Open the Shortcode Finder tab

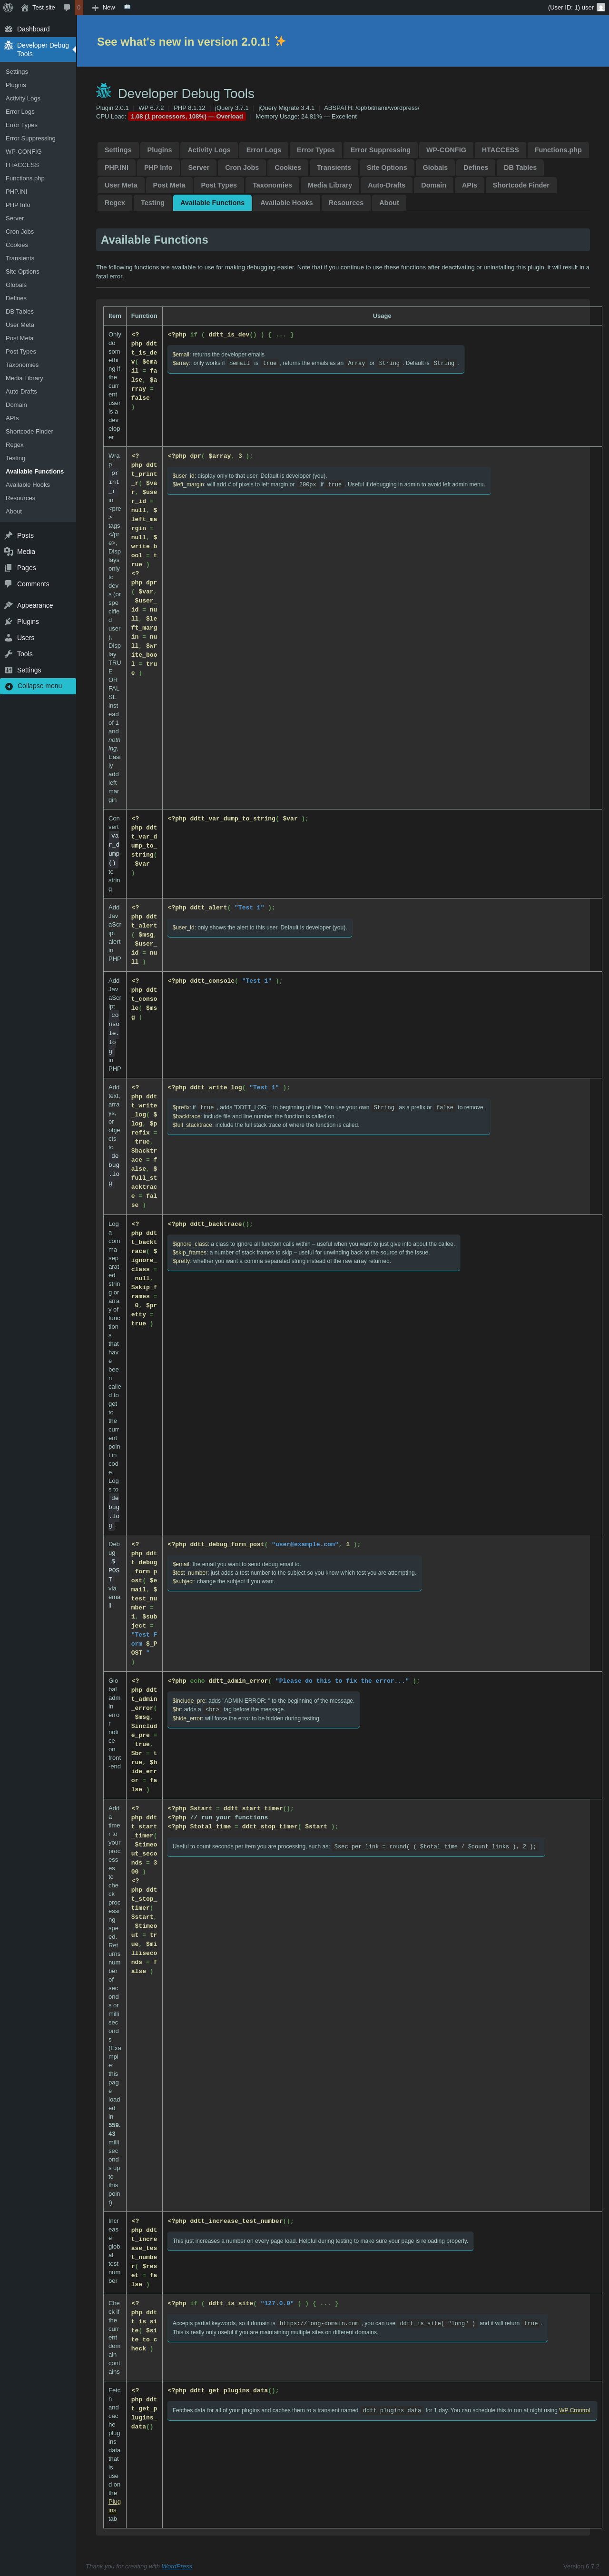tap(521, 185)
